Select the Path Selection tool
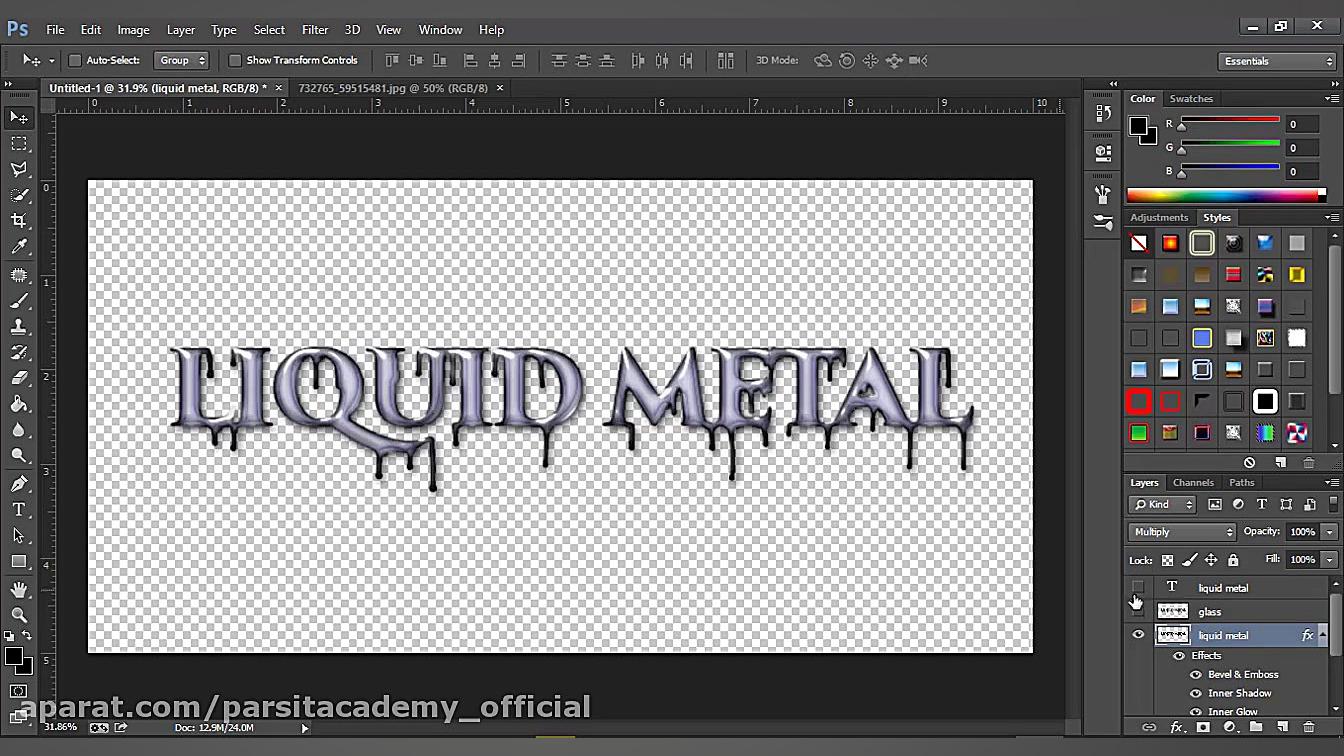1344x756 pixels. pyautogui.click(x=19, y=536)
